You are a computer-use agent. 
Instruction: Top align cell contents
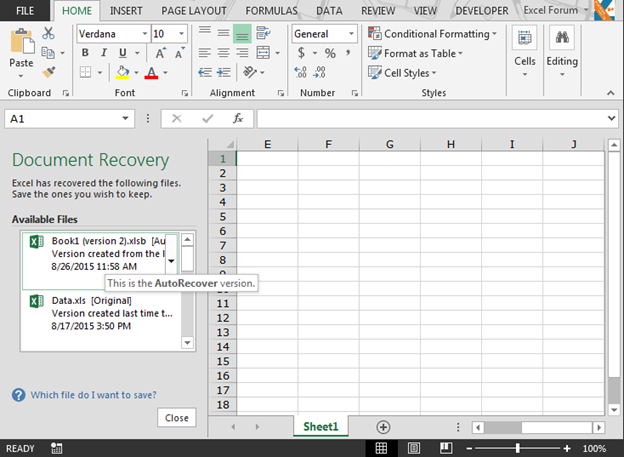pyautogui.click(x=205, y=32)
